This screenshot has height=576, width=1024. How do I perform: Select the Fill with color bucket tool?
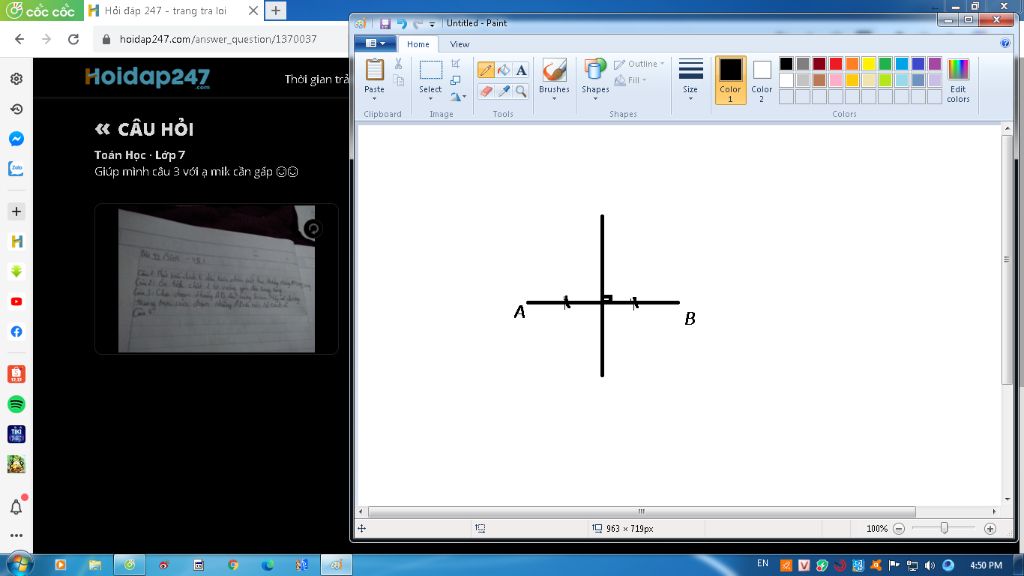(504, 70)
